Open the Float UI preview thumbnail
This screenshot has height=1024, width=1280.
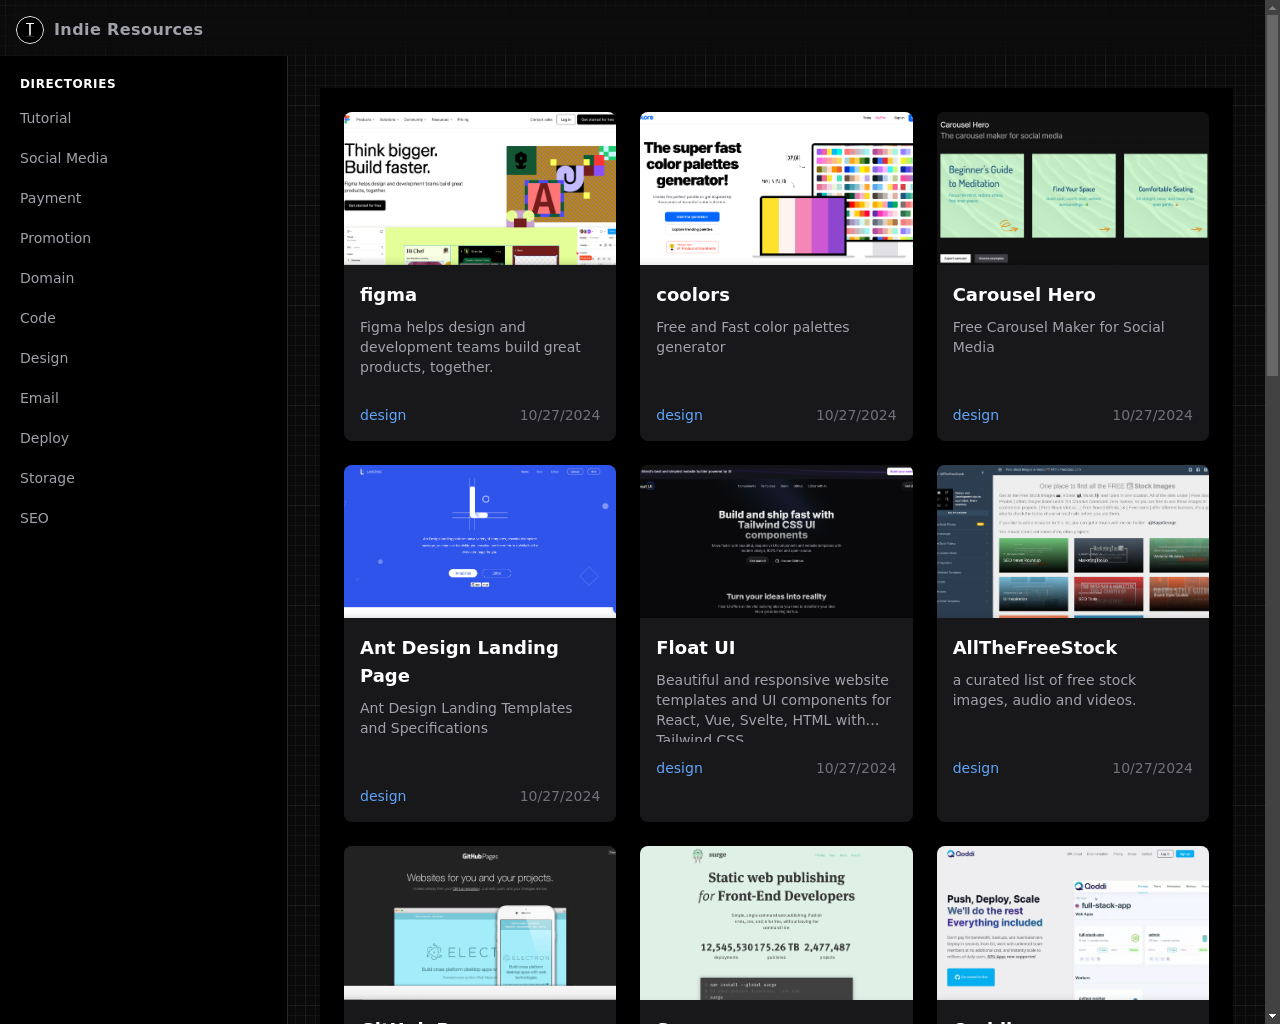[x=776, y=541]
